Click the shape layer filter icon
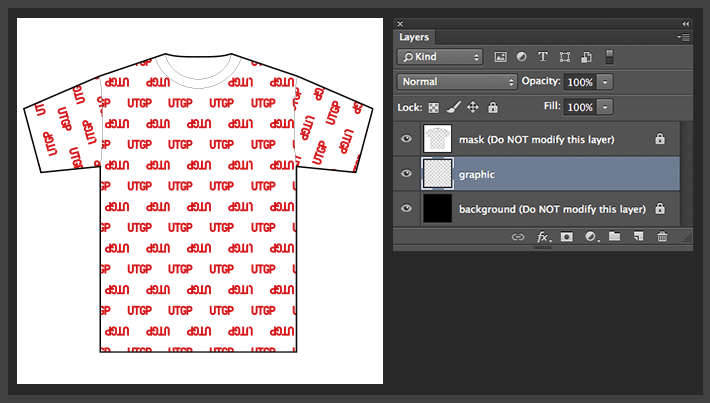Screen dimensions: 710x403 coord(565,57)
